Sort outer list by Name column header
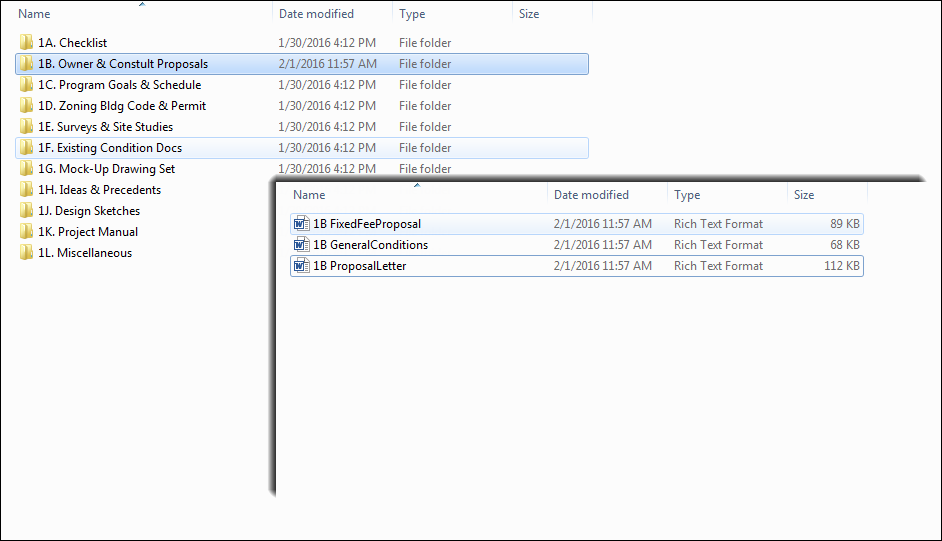 click(34, 14)
